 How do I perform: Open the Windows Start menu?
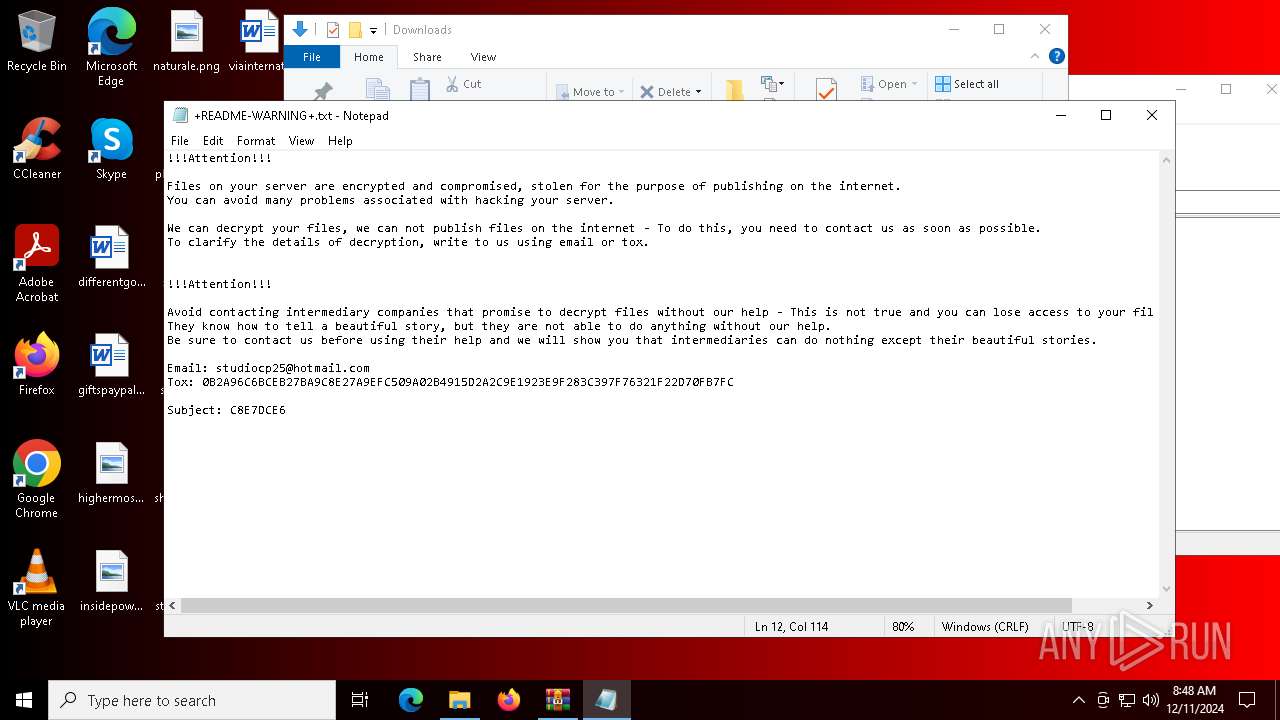click(24, 700)
